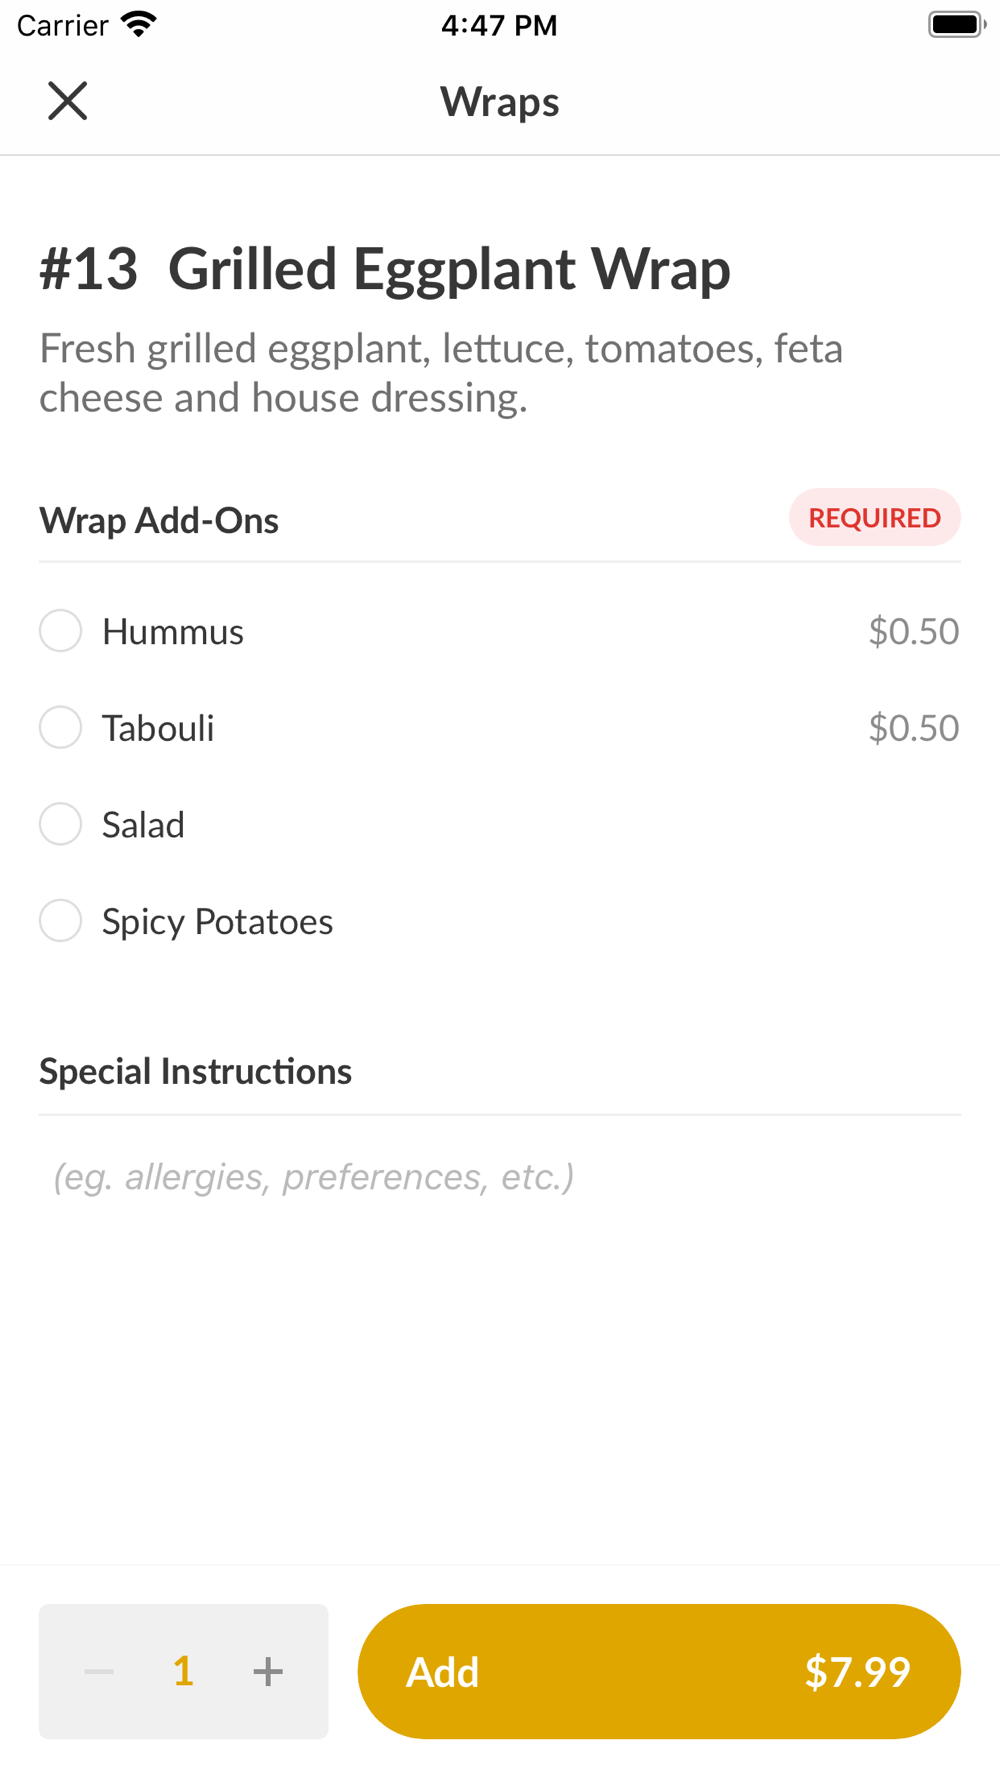Tap the Wraps header title
The width and height of the screenshot is (1000, 1778).
pyautogui.click(x=500, y=102)
